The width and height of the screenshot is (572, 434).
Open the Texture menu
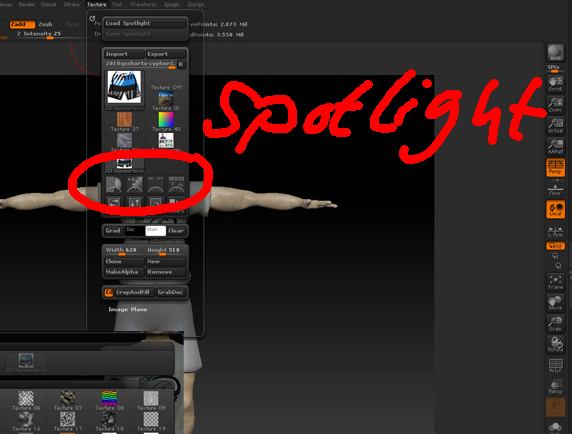pos(97,4)
